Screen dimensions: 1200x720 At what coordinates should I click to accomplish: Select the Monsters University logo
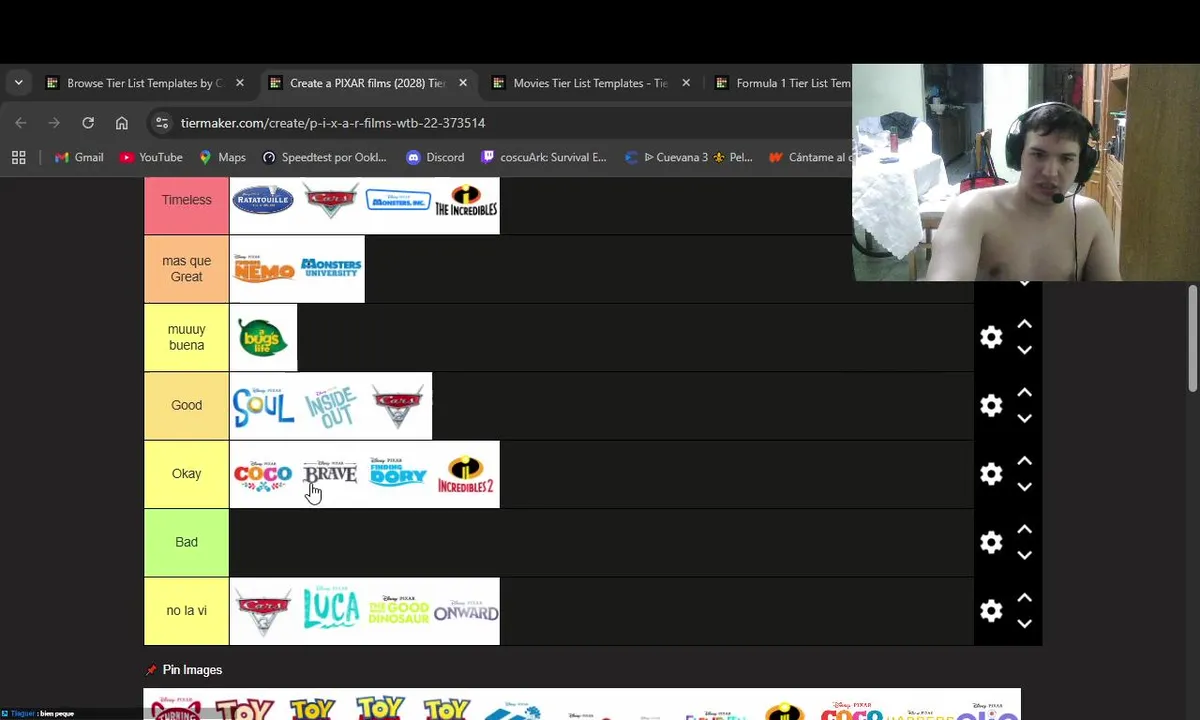(331, 269)
